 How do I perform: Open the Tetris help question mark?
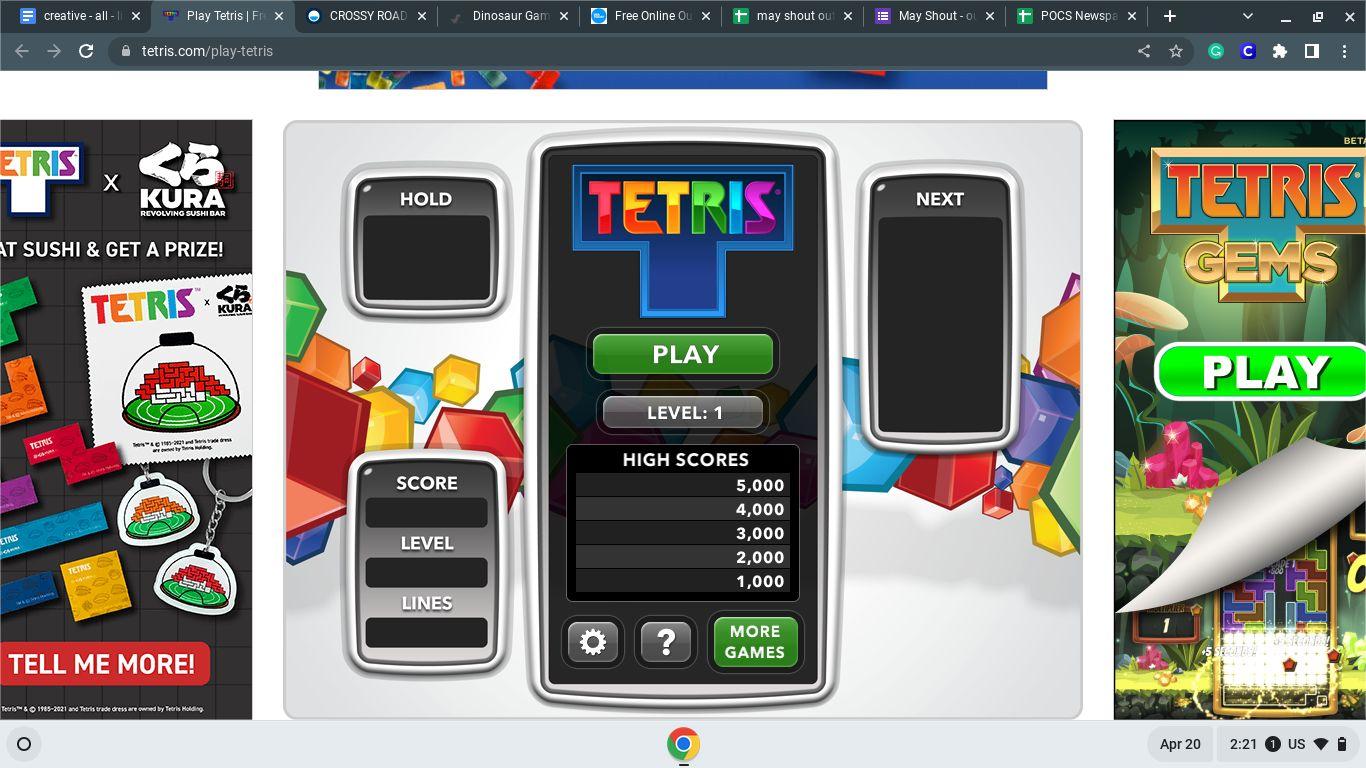666,642
